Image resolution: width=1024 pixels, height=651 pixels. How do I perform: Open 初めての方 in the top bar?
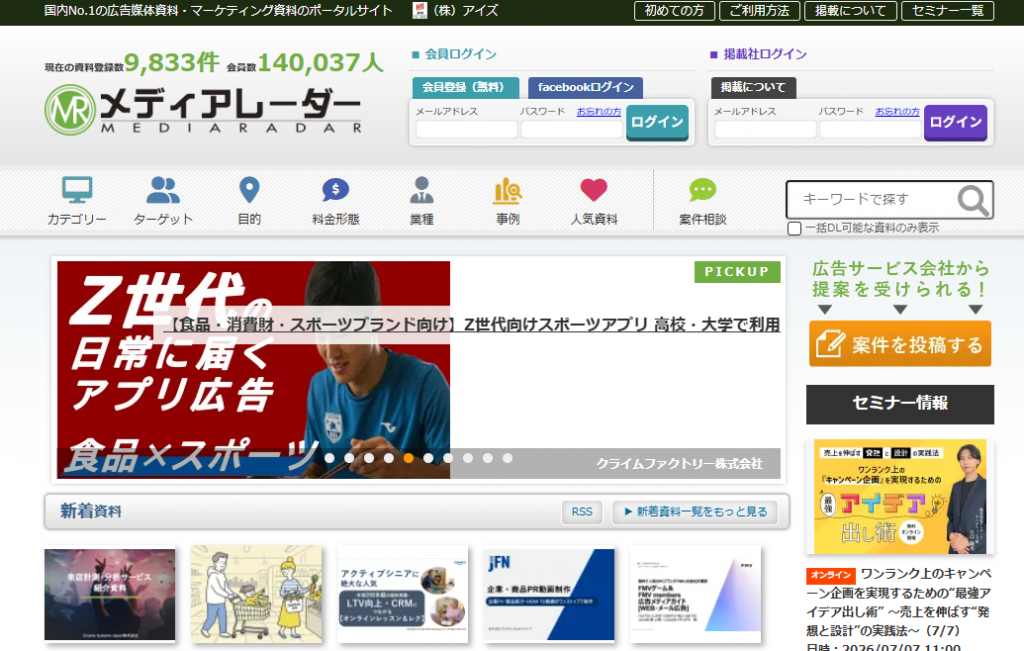coord(674,10)
